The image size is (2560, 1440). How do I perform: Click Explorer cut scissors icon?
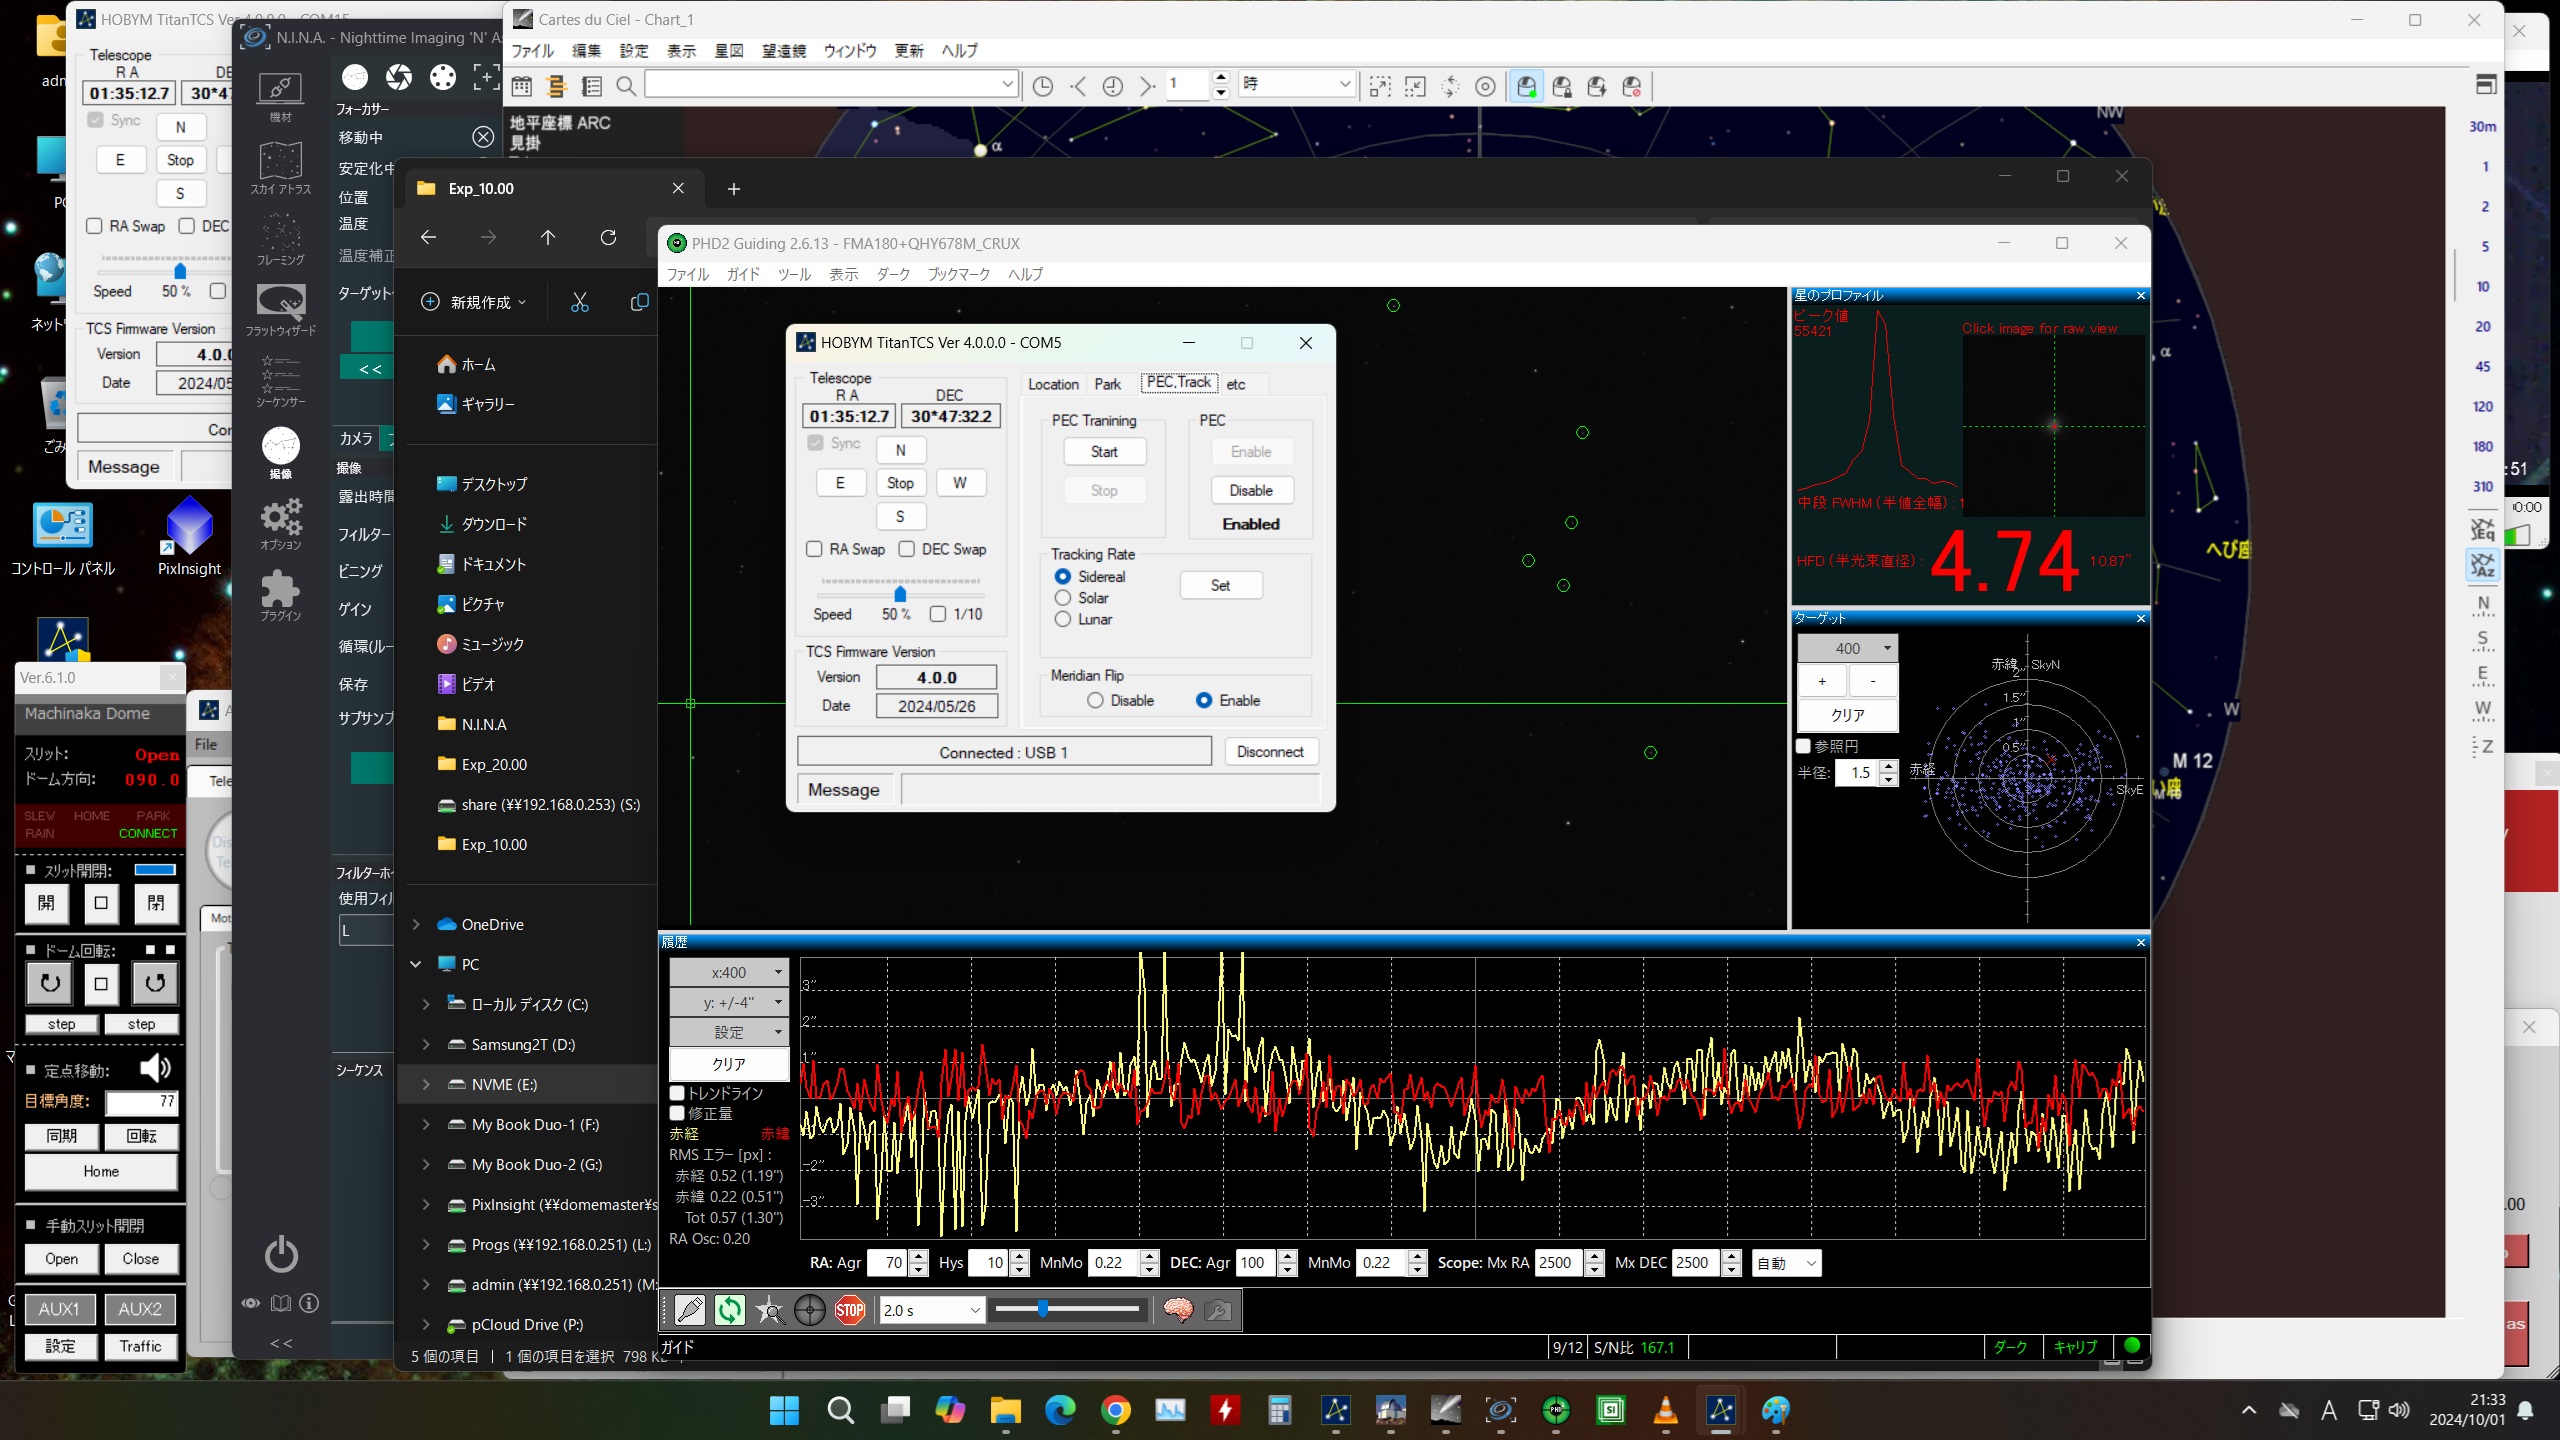pos(580,302)
